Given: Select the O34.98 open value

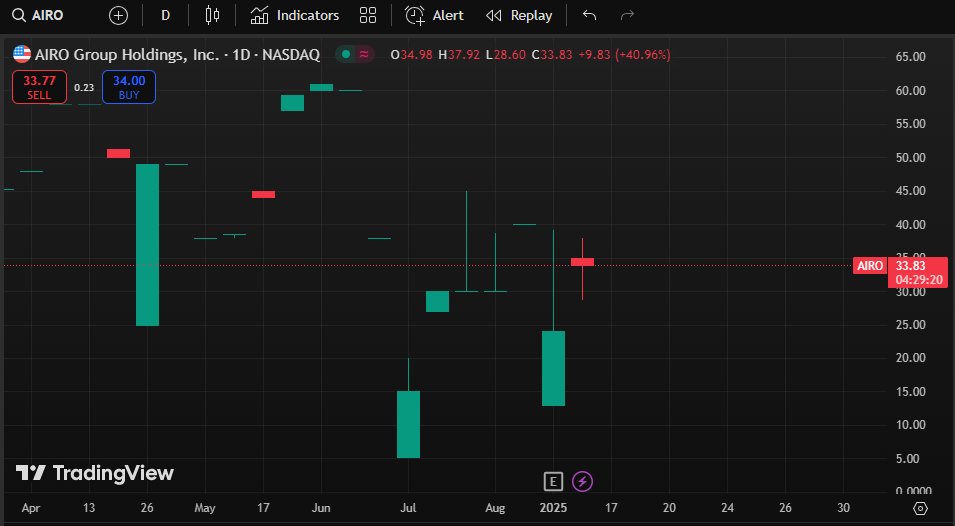Looking at the screenshot, I should 411,55.
